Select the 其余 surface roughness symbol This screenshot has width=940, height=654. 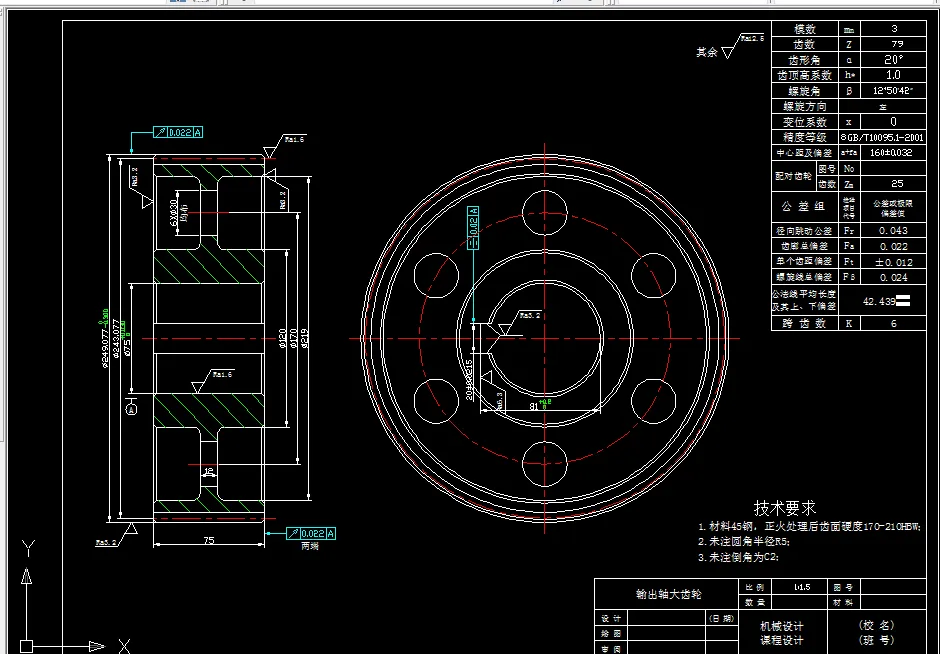(730, 47)
